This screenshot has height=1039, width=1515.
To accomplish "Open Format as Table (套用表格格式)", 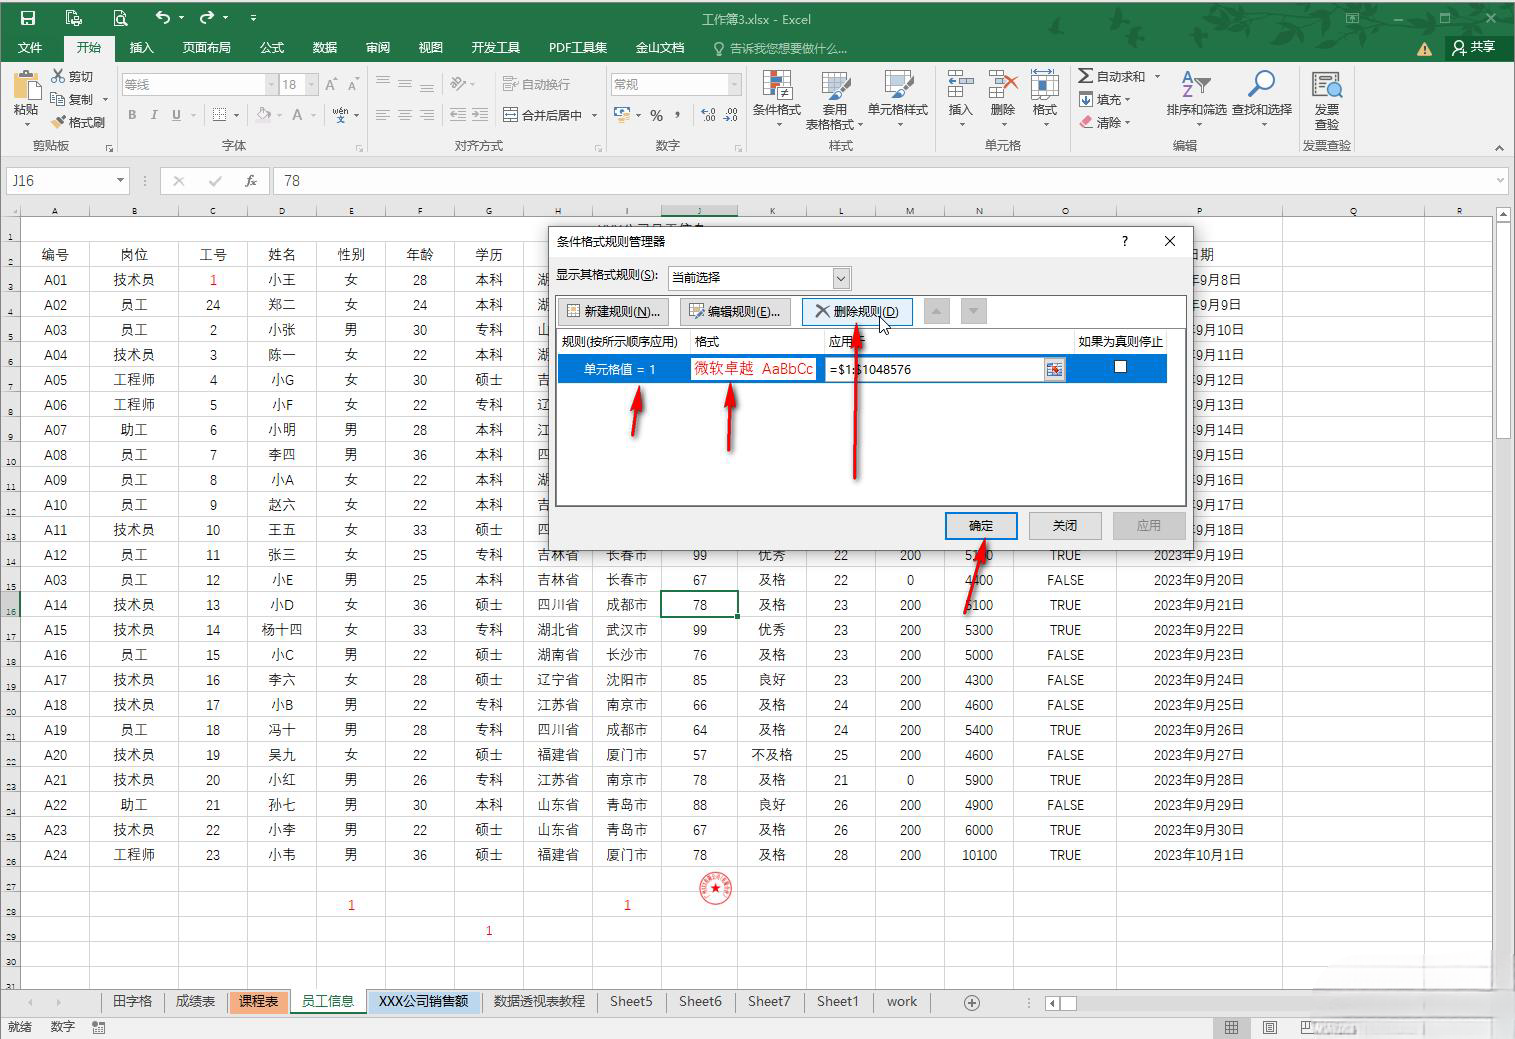I will (x=836, y=99).
